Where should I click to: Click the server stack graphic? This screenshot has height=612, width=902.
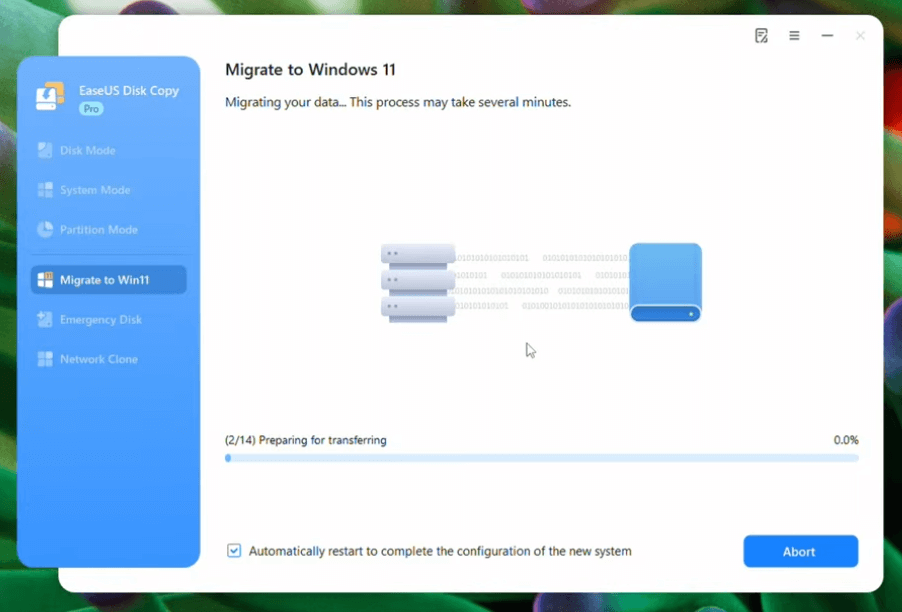coord(417,282)
